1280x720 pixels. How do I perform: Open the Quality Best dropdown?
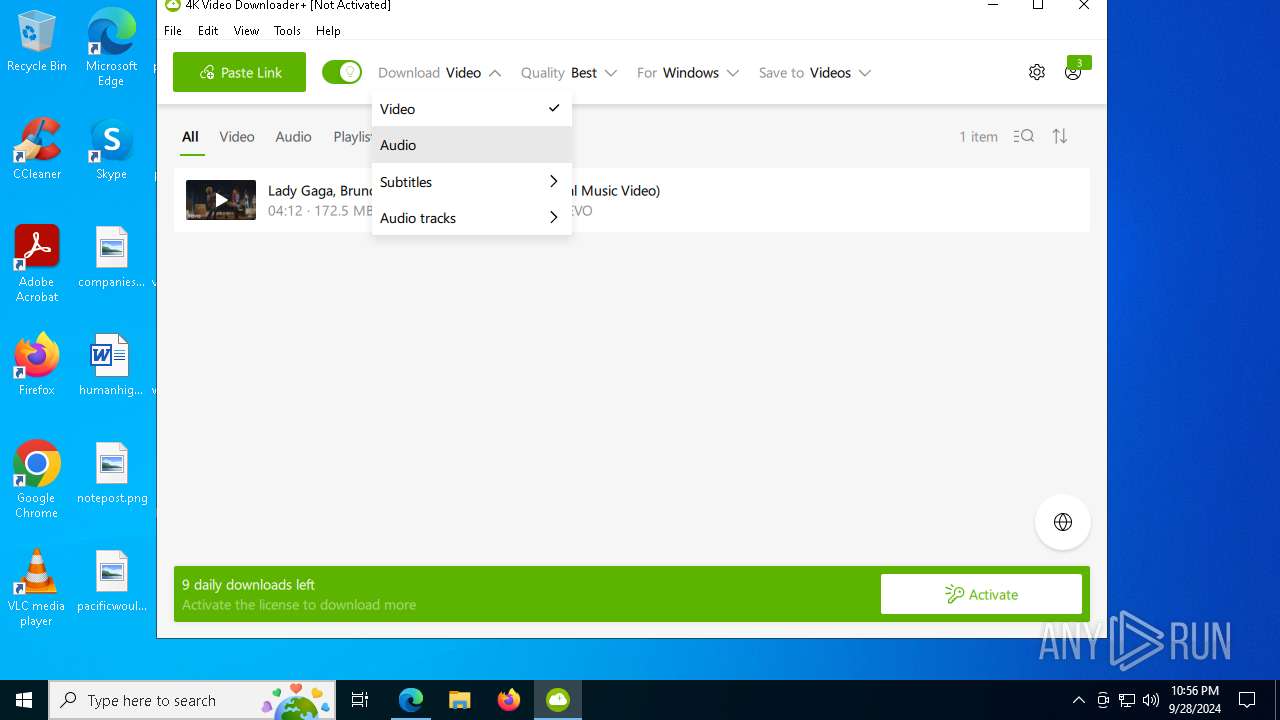569,73
